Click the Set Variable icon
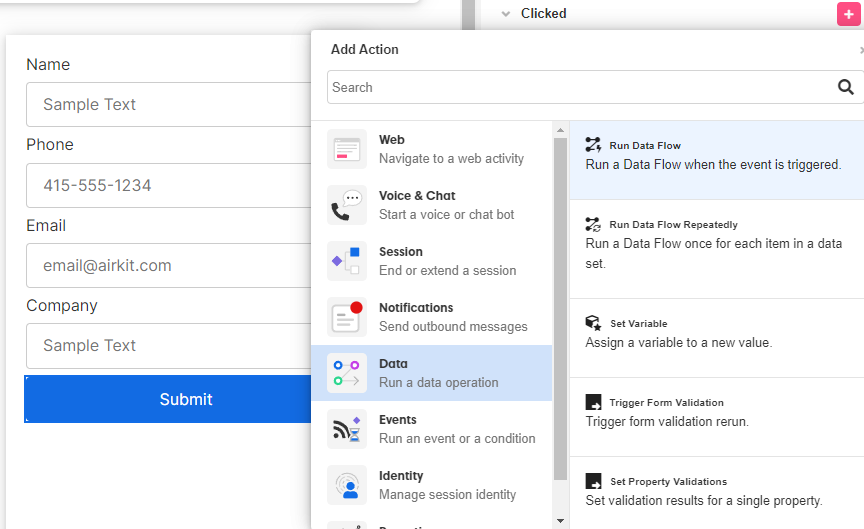The height and width of the screenshot is (529, 864). (x=593, y=323)
